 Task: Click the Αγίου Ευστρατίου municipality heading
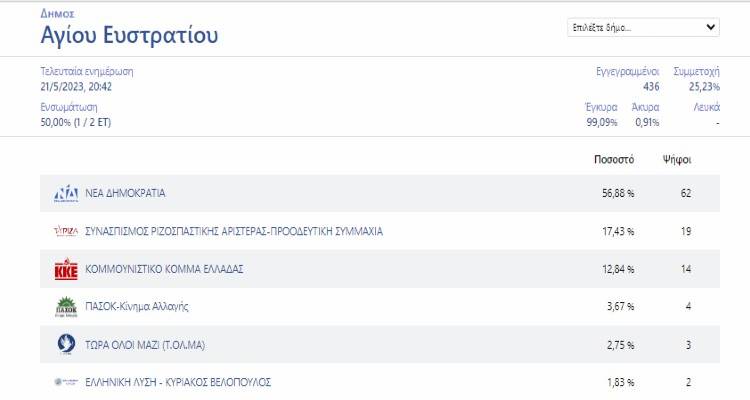tap(129, 37)
